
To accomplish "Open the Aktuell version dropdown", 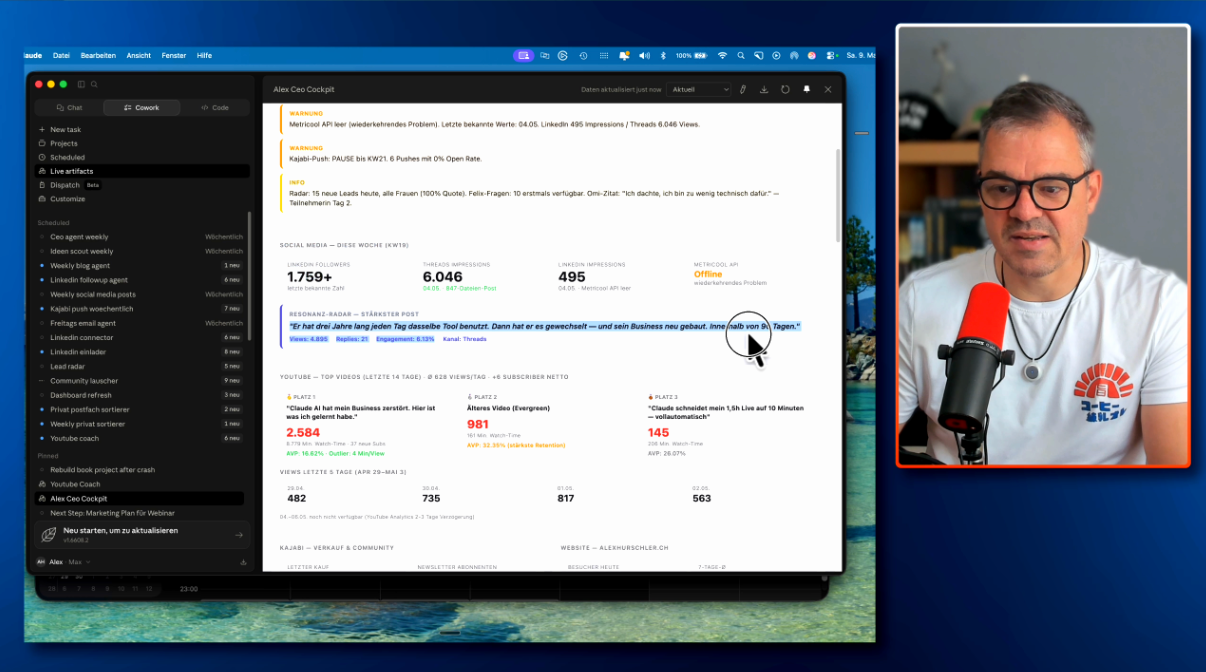I will click(x=699, y=89).
